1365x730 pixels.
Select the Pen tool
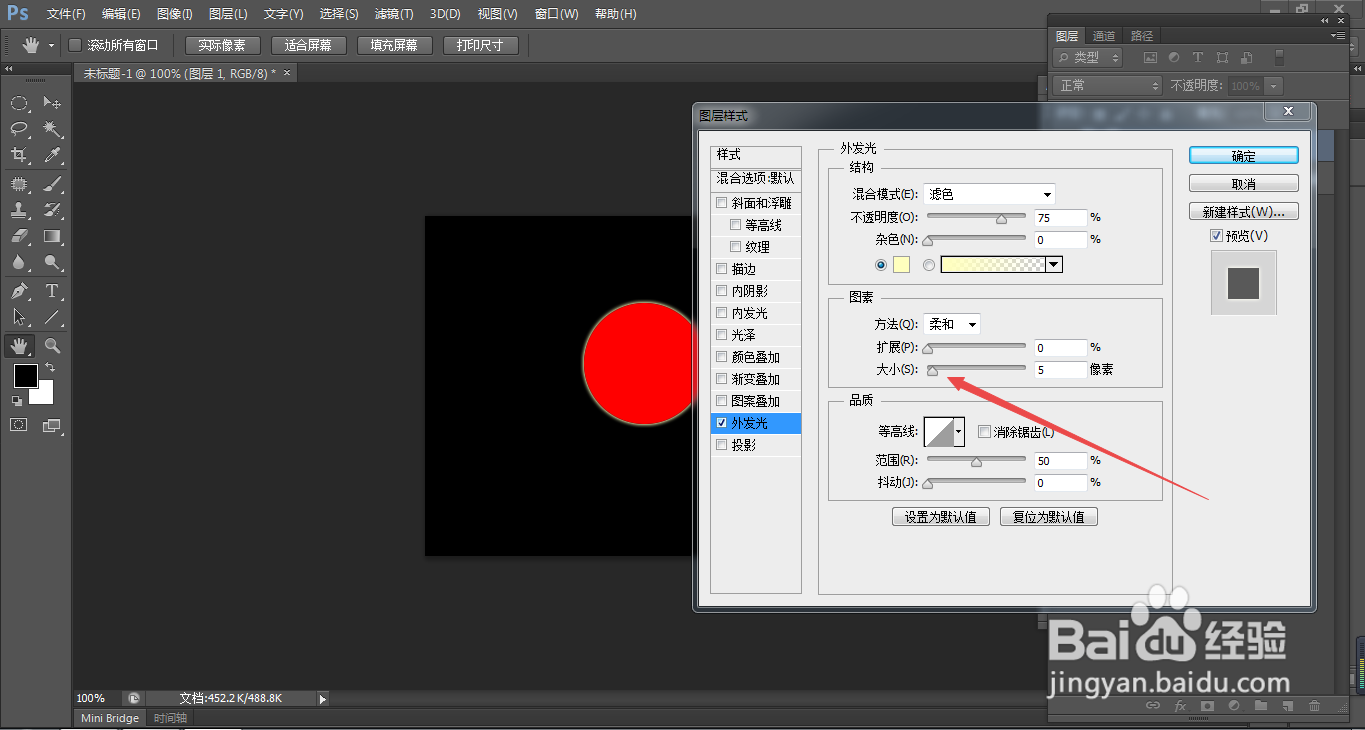point(19,291)
